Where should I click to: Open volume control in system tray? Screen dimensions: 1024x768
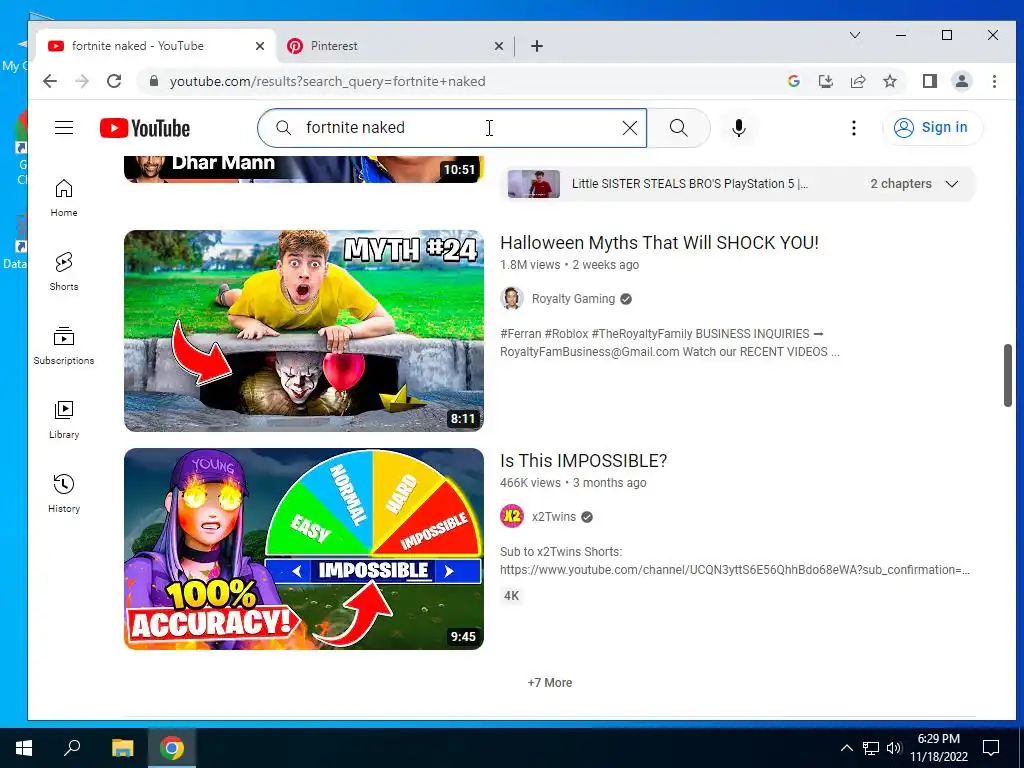pyautogui.click(x=894, y=748)
